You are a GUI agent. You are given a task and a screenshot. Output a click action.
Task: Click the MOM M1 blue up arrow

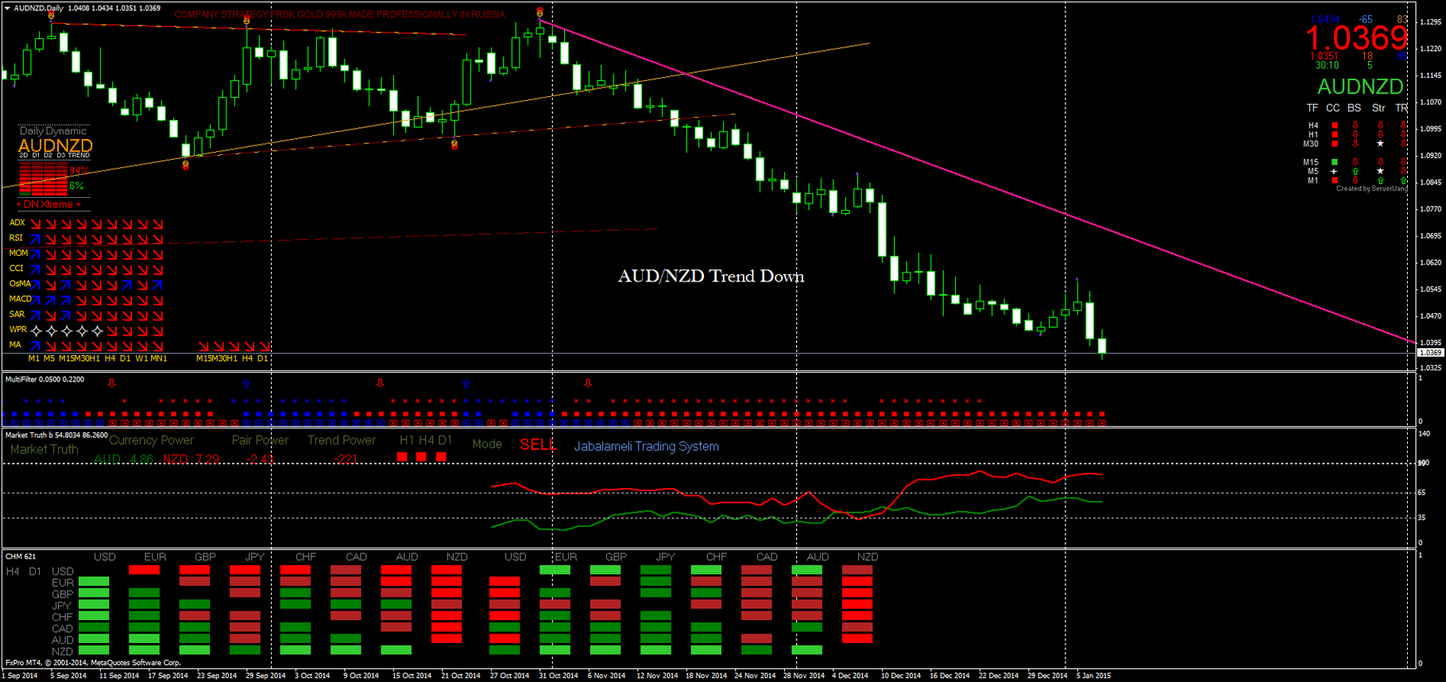pyautogui.click(x=35, y=254)
